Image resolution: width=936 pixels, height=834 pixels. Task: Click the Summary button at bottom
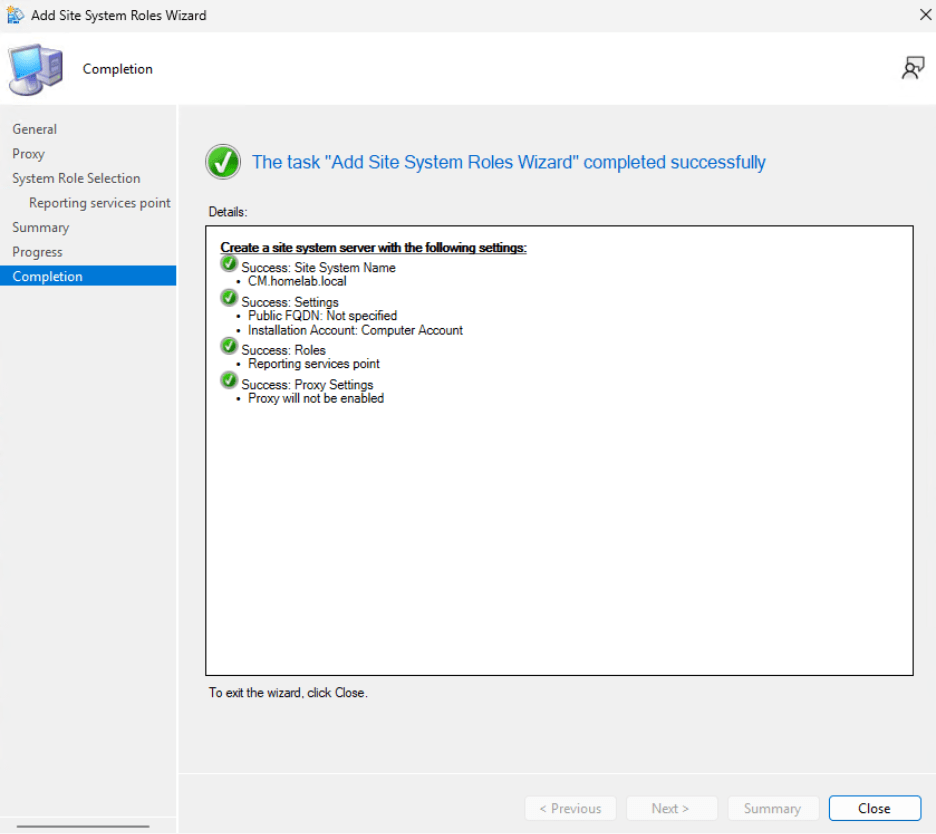(x=772, y=808)
